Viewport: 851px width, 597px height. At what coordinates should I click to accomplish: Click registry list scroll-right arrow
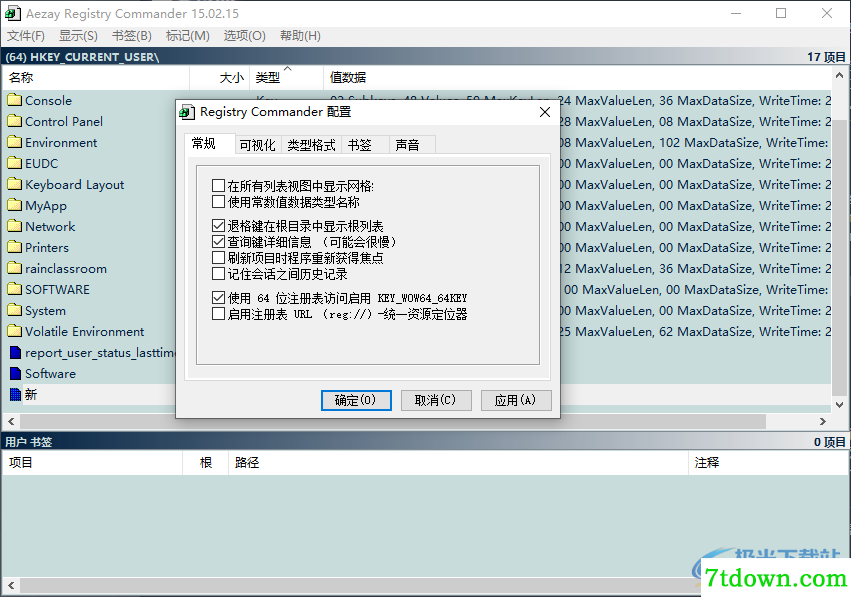(x=823, y=421)
